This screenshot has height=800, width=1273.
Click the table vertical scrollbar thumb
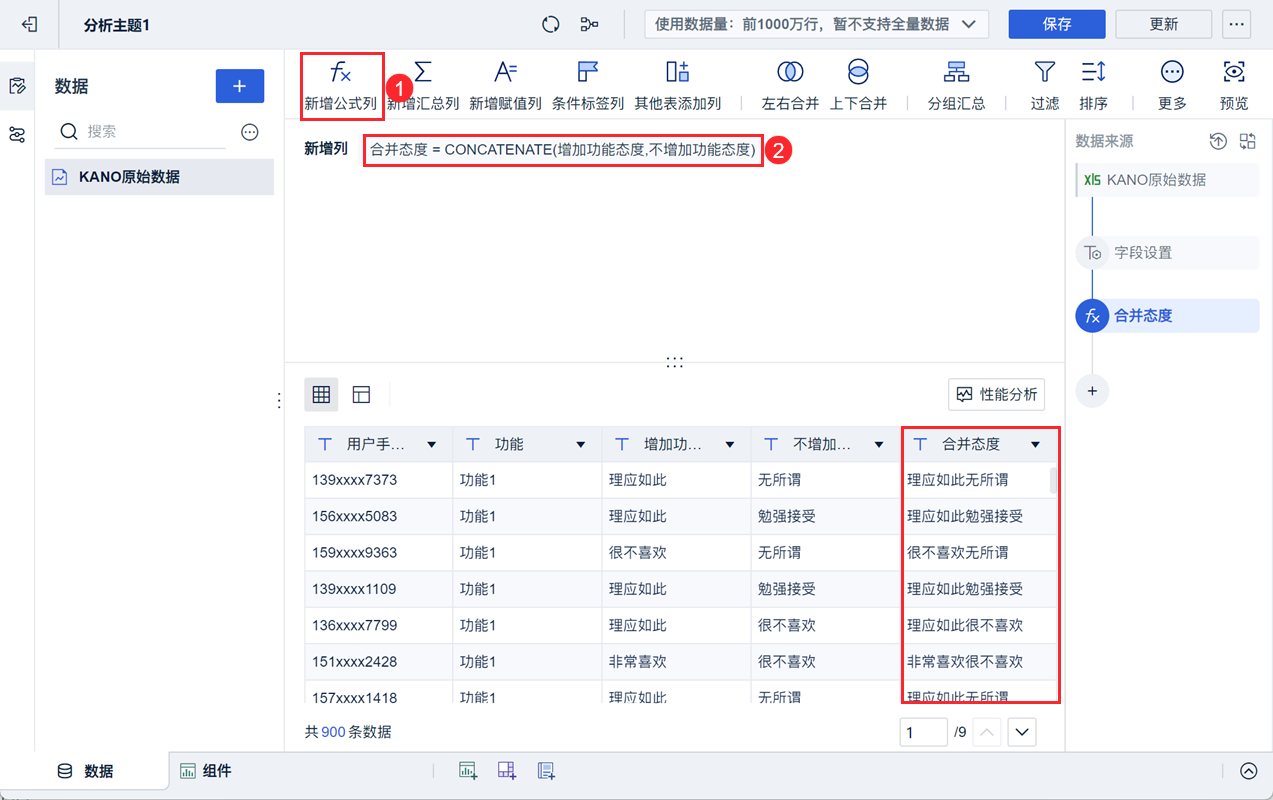coord(1052,481)
